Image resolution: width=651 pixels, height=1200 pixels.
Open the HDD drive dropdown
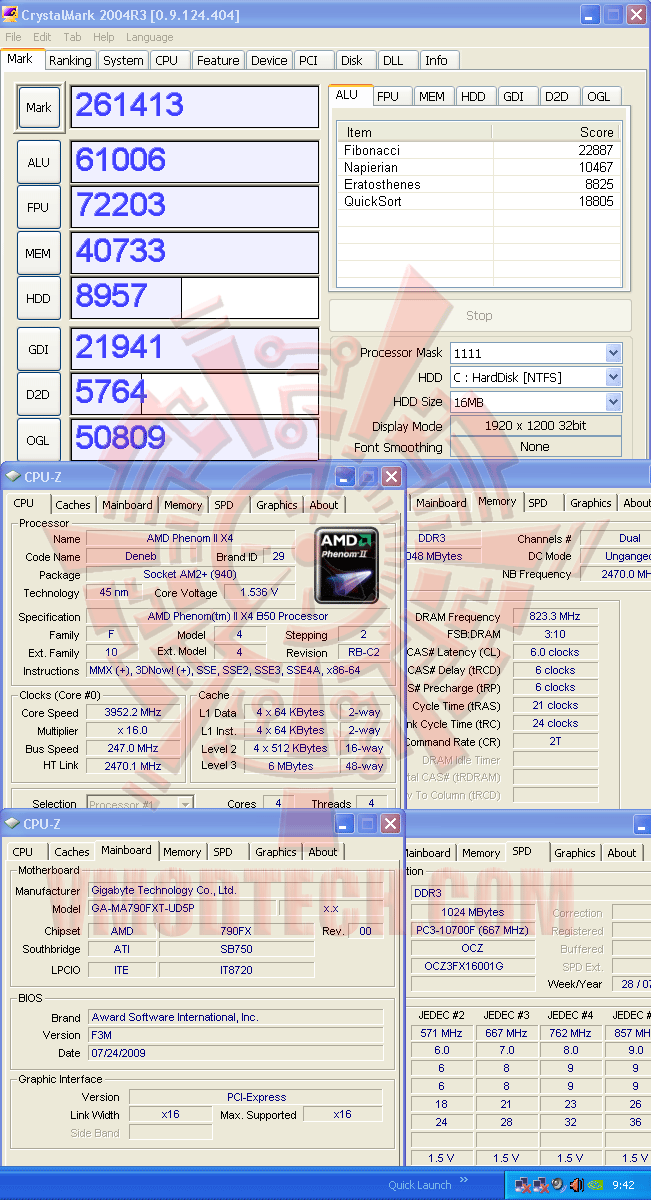[613, 377]
